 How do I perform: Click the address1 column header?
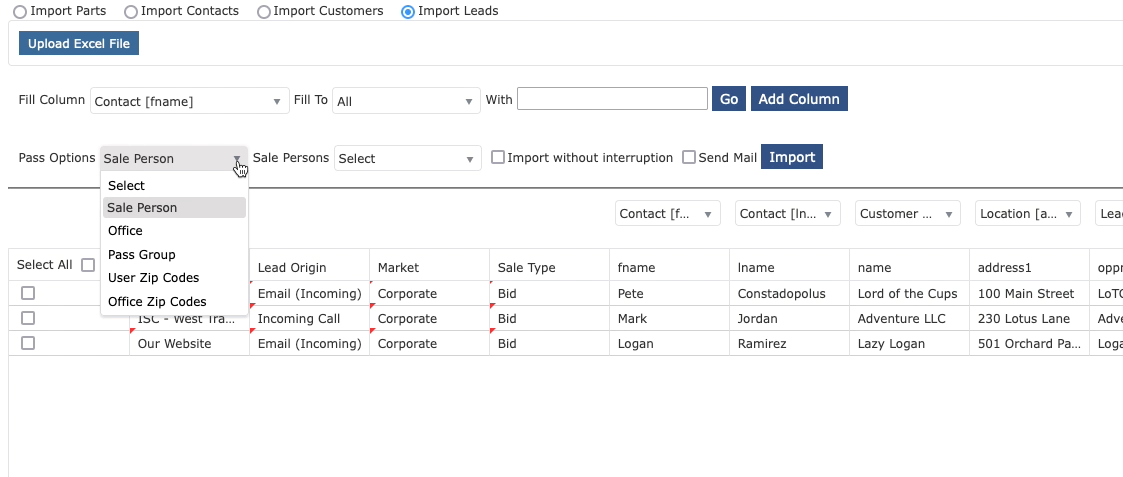pyautogui.click(x=1029, y=267)
